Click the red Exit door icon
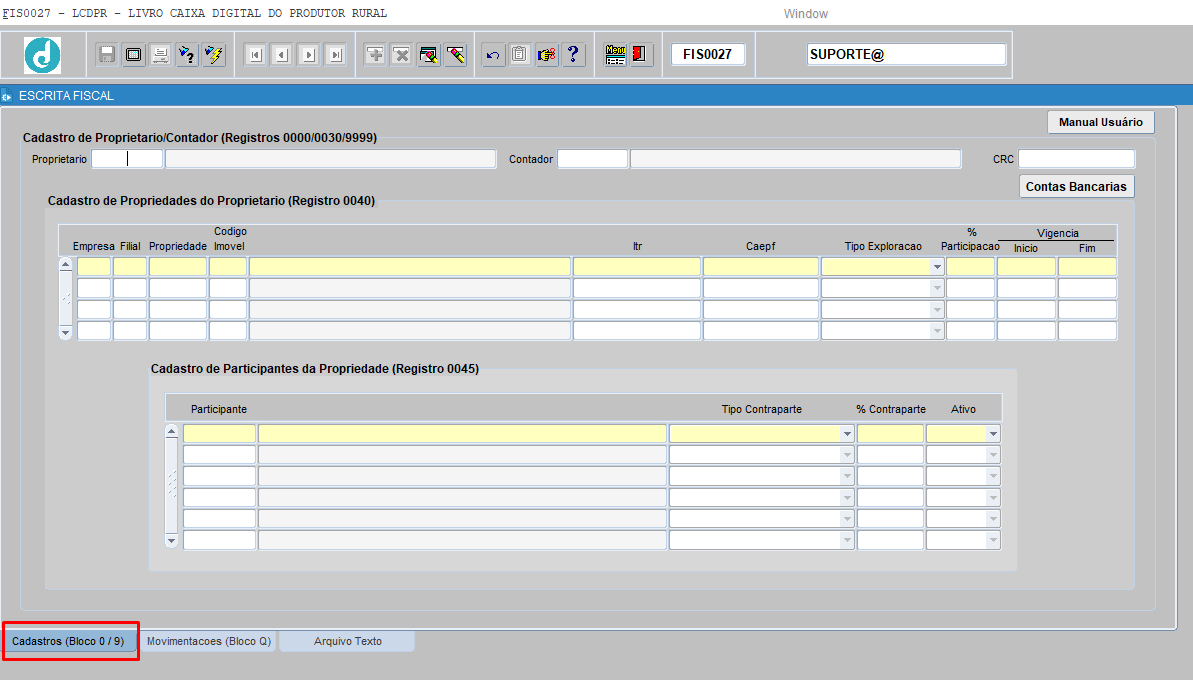Viewport: 1193px width, 680px height. click(641, 55)
